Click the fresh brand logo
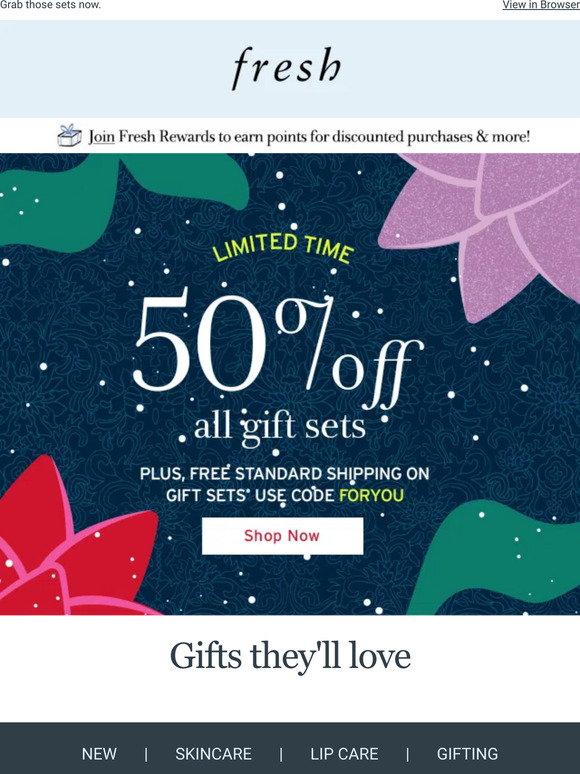The image size is (580, 774). pyautogui.click(x=287, y=68)
